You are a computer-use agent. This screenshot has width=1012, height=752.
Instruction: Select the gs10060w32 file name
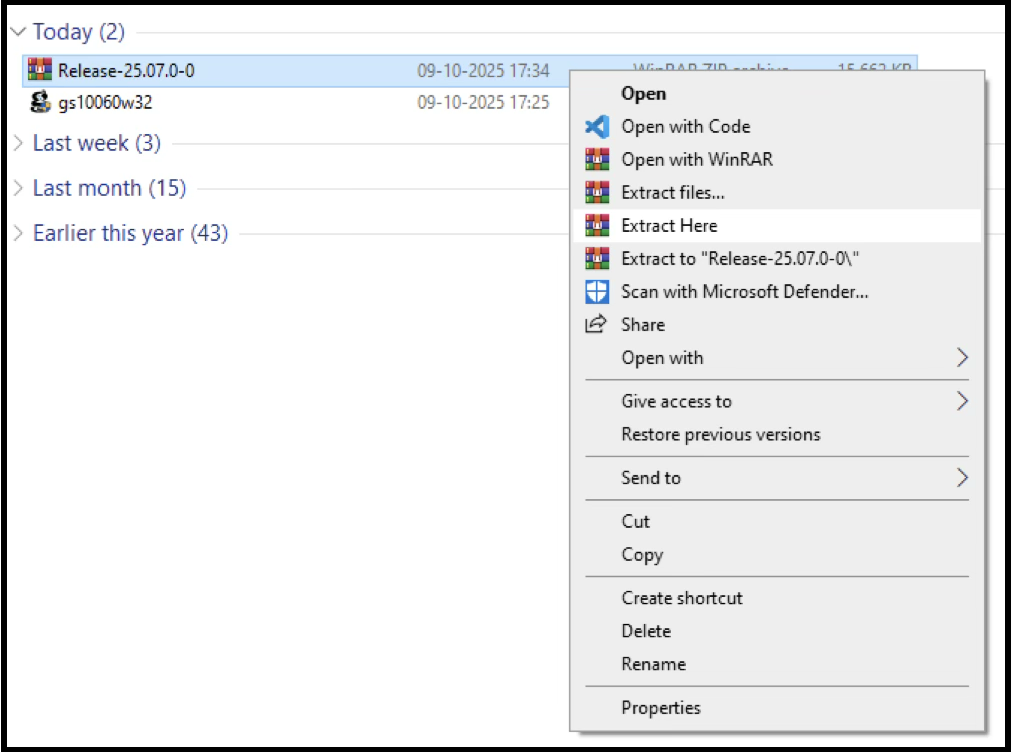[x=105, y=102]
